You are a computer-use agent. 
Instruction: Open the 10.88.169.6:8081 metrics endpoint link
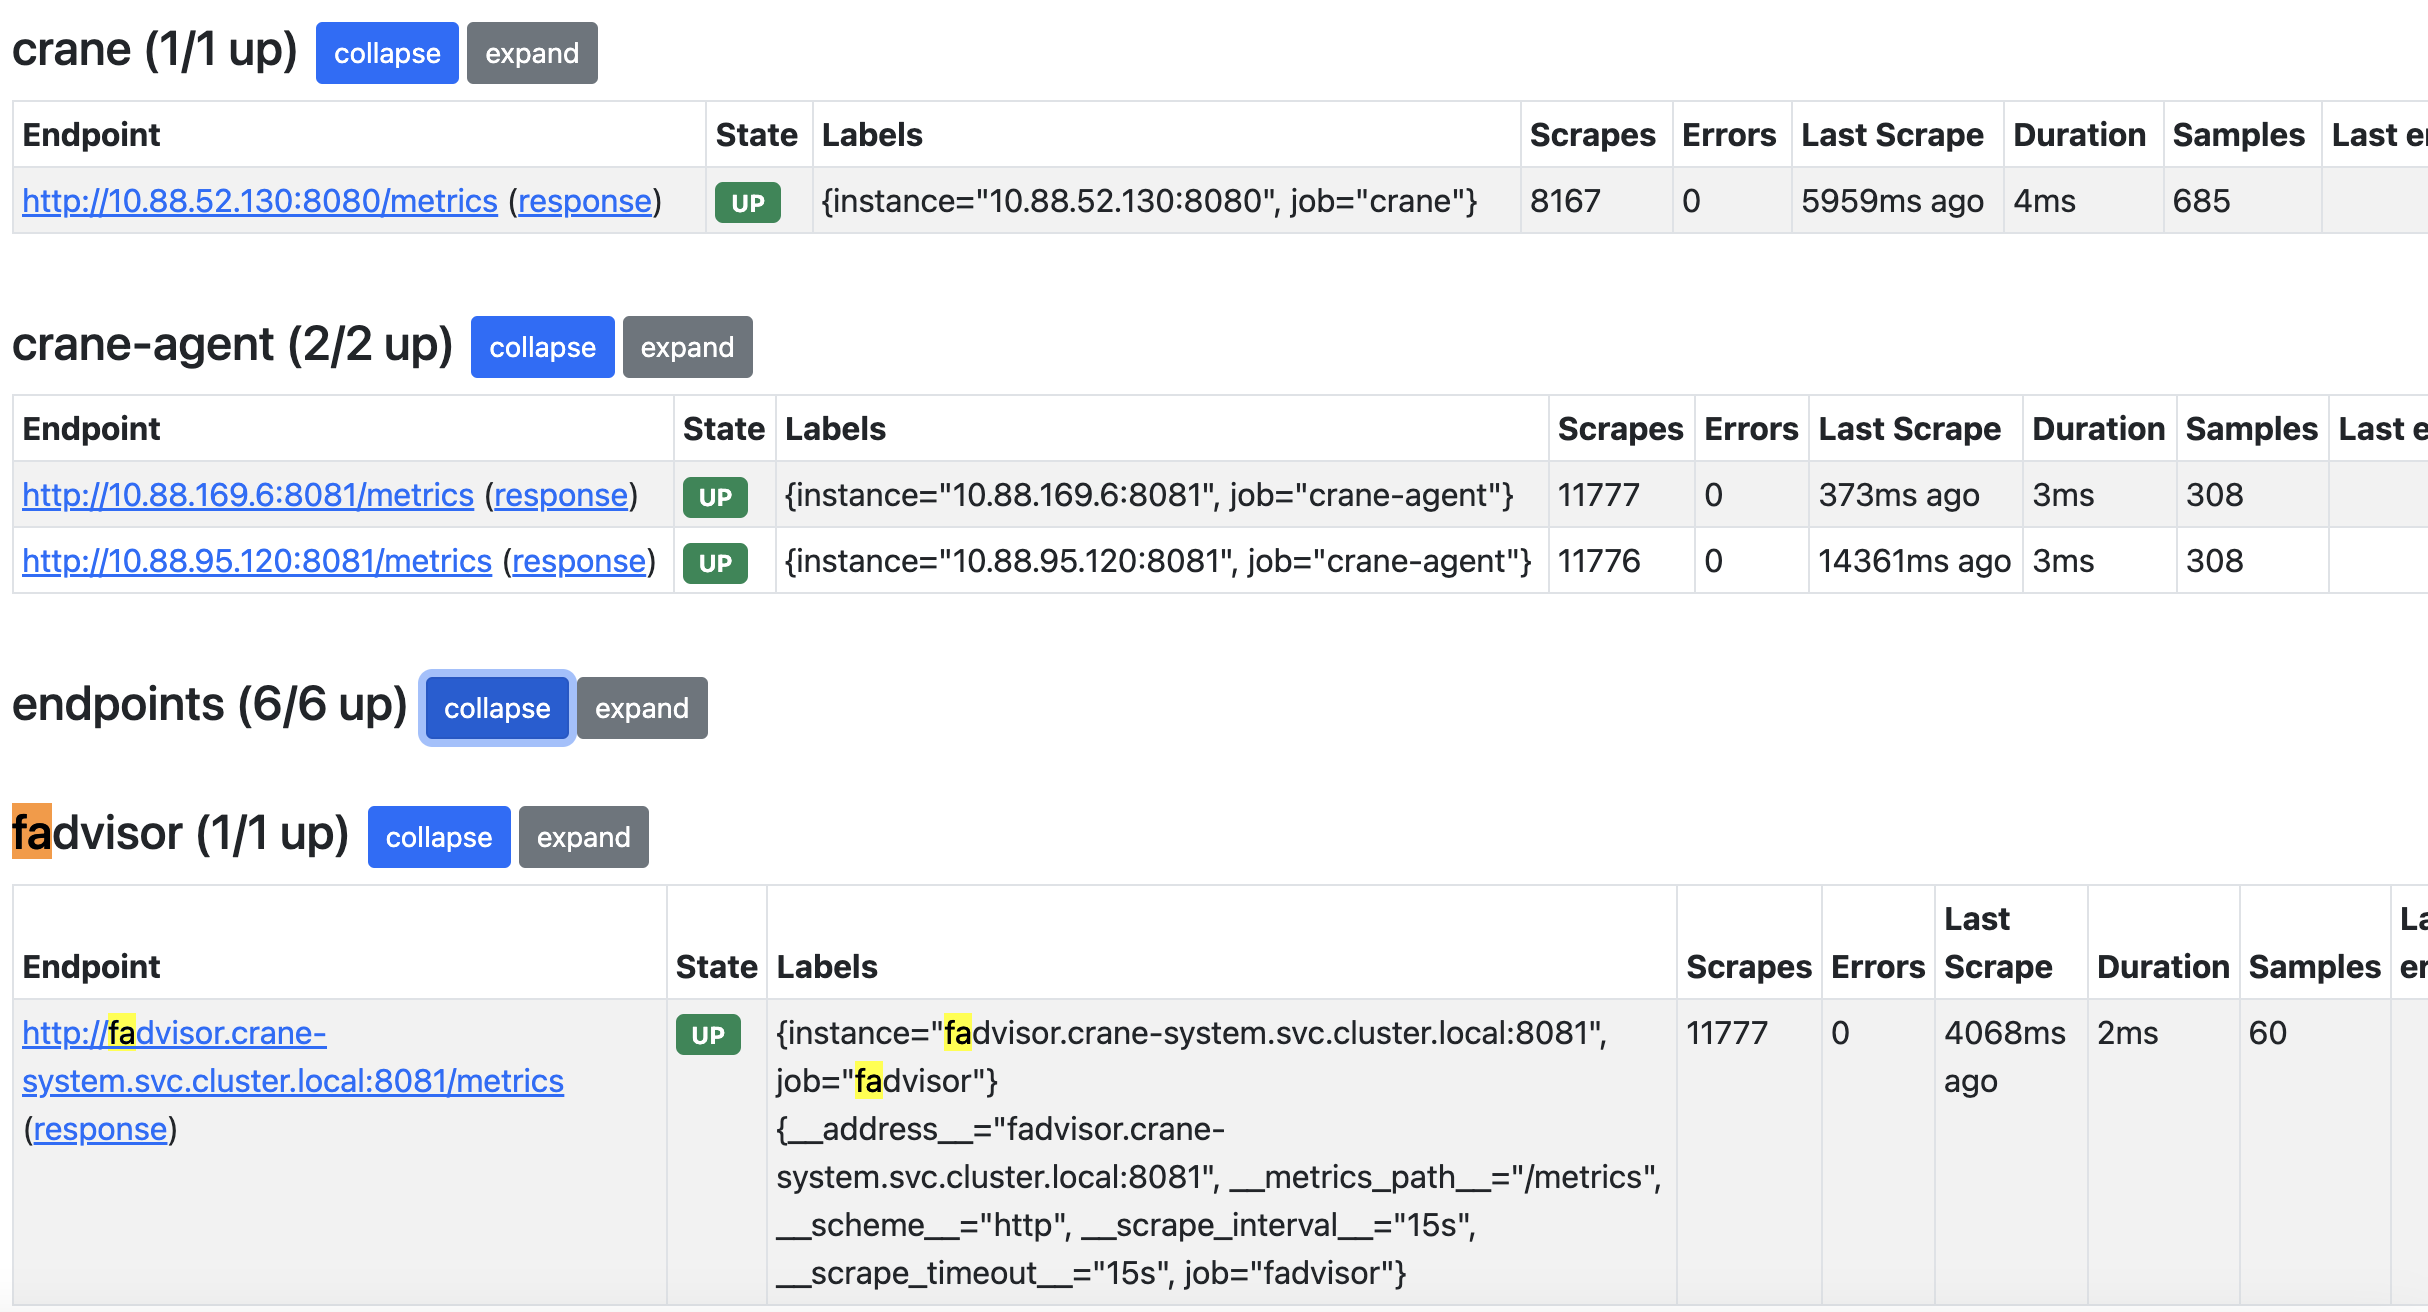[x=247, y=494]
